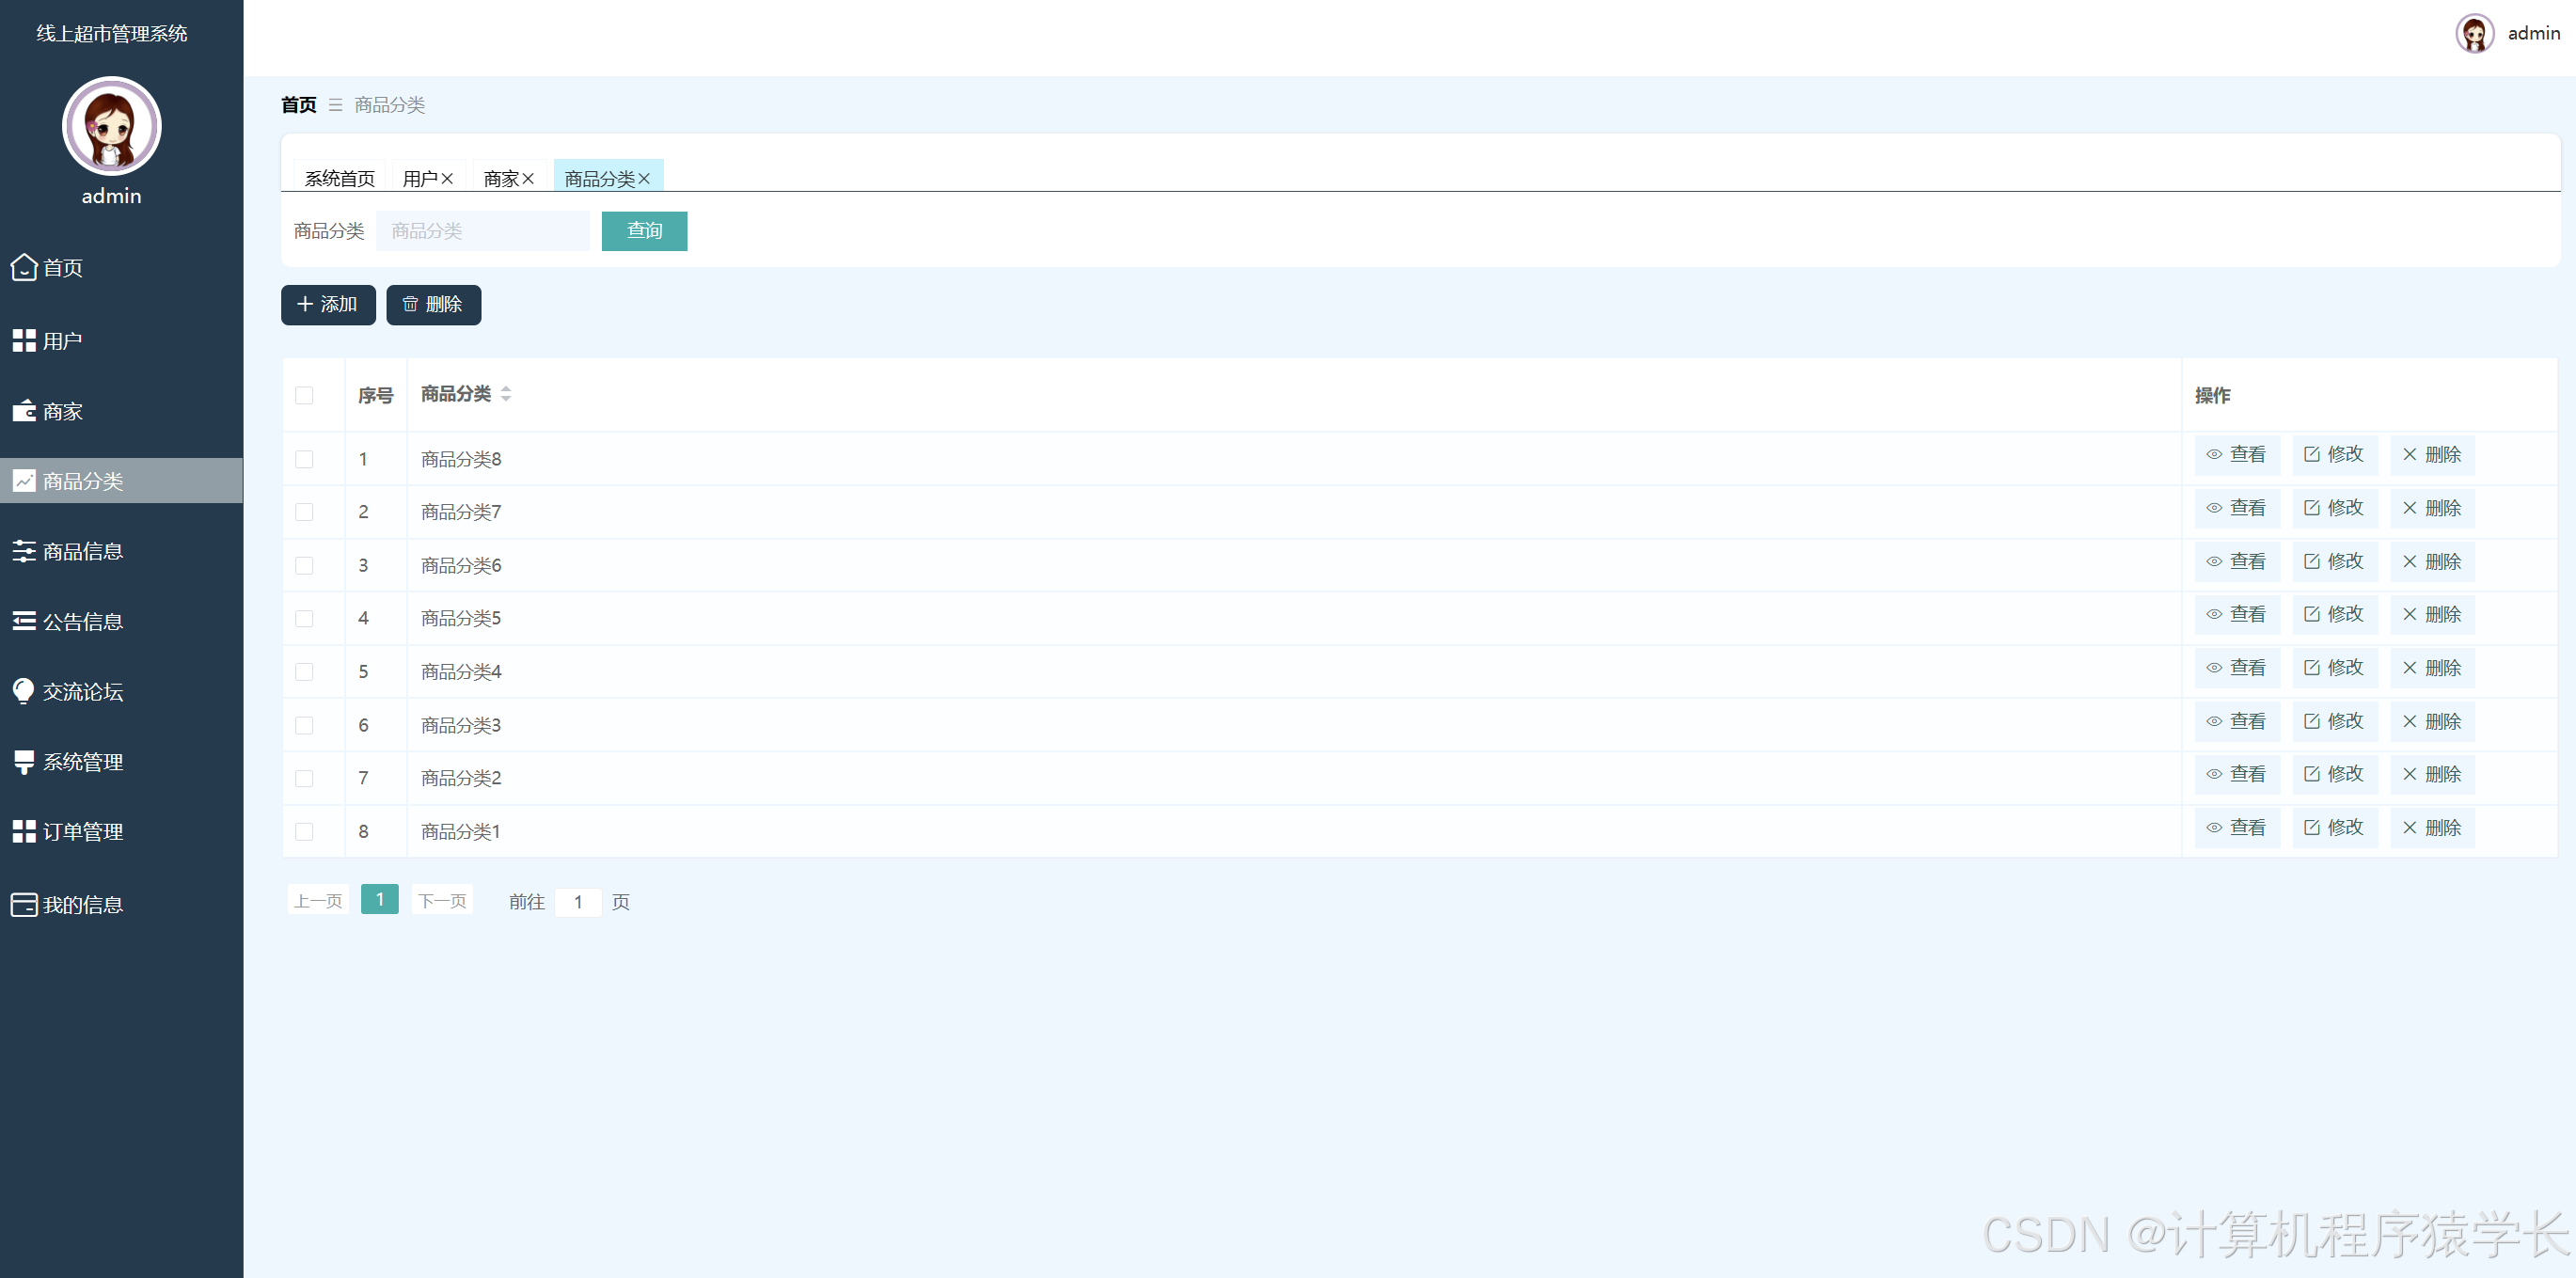
Task: Close the 商品分类 tab with its X
Action: click(644, 178)
